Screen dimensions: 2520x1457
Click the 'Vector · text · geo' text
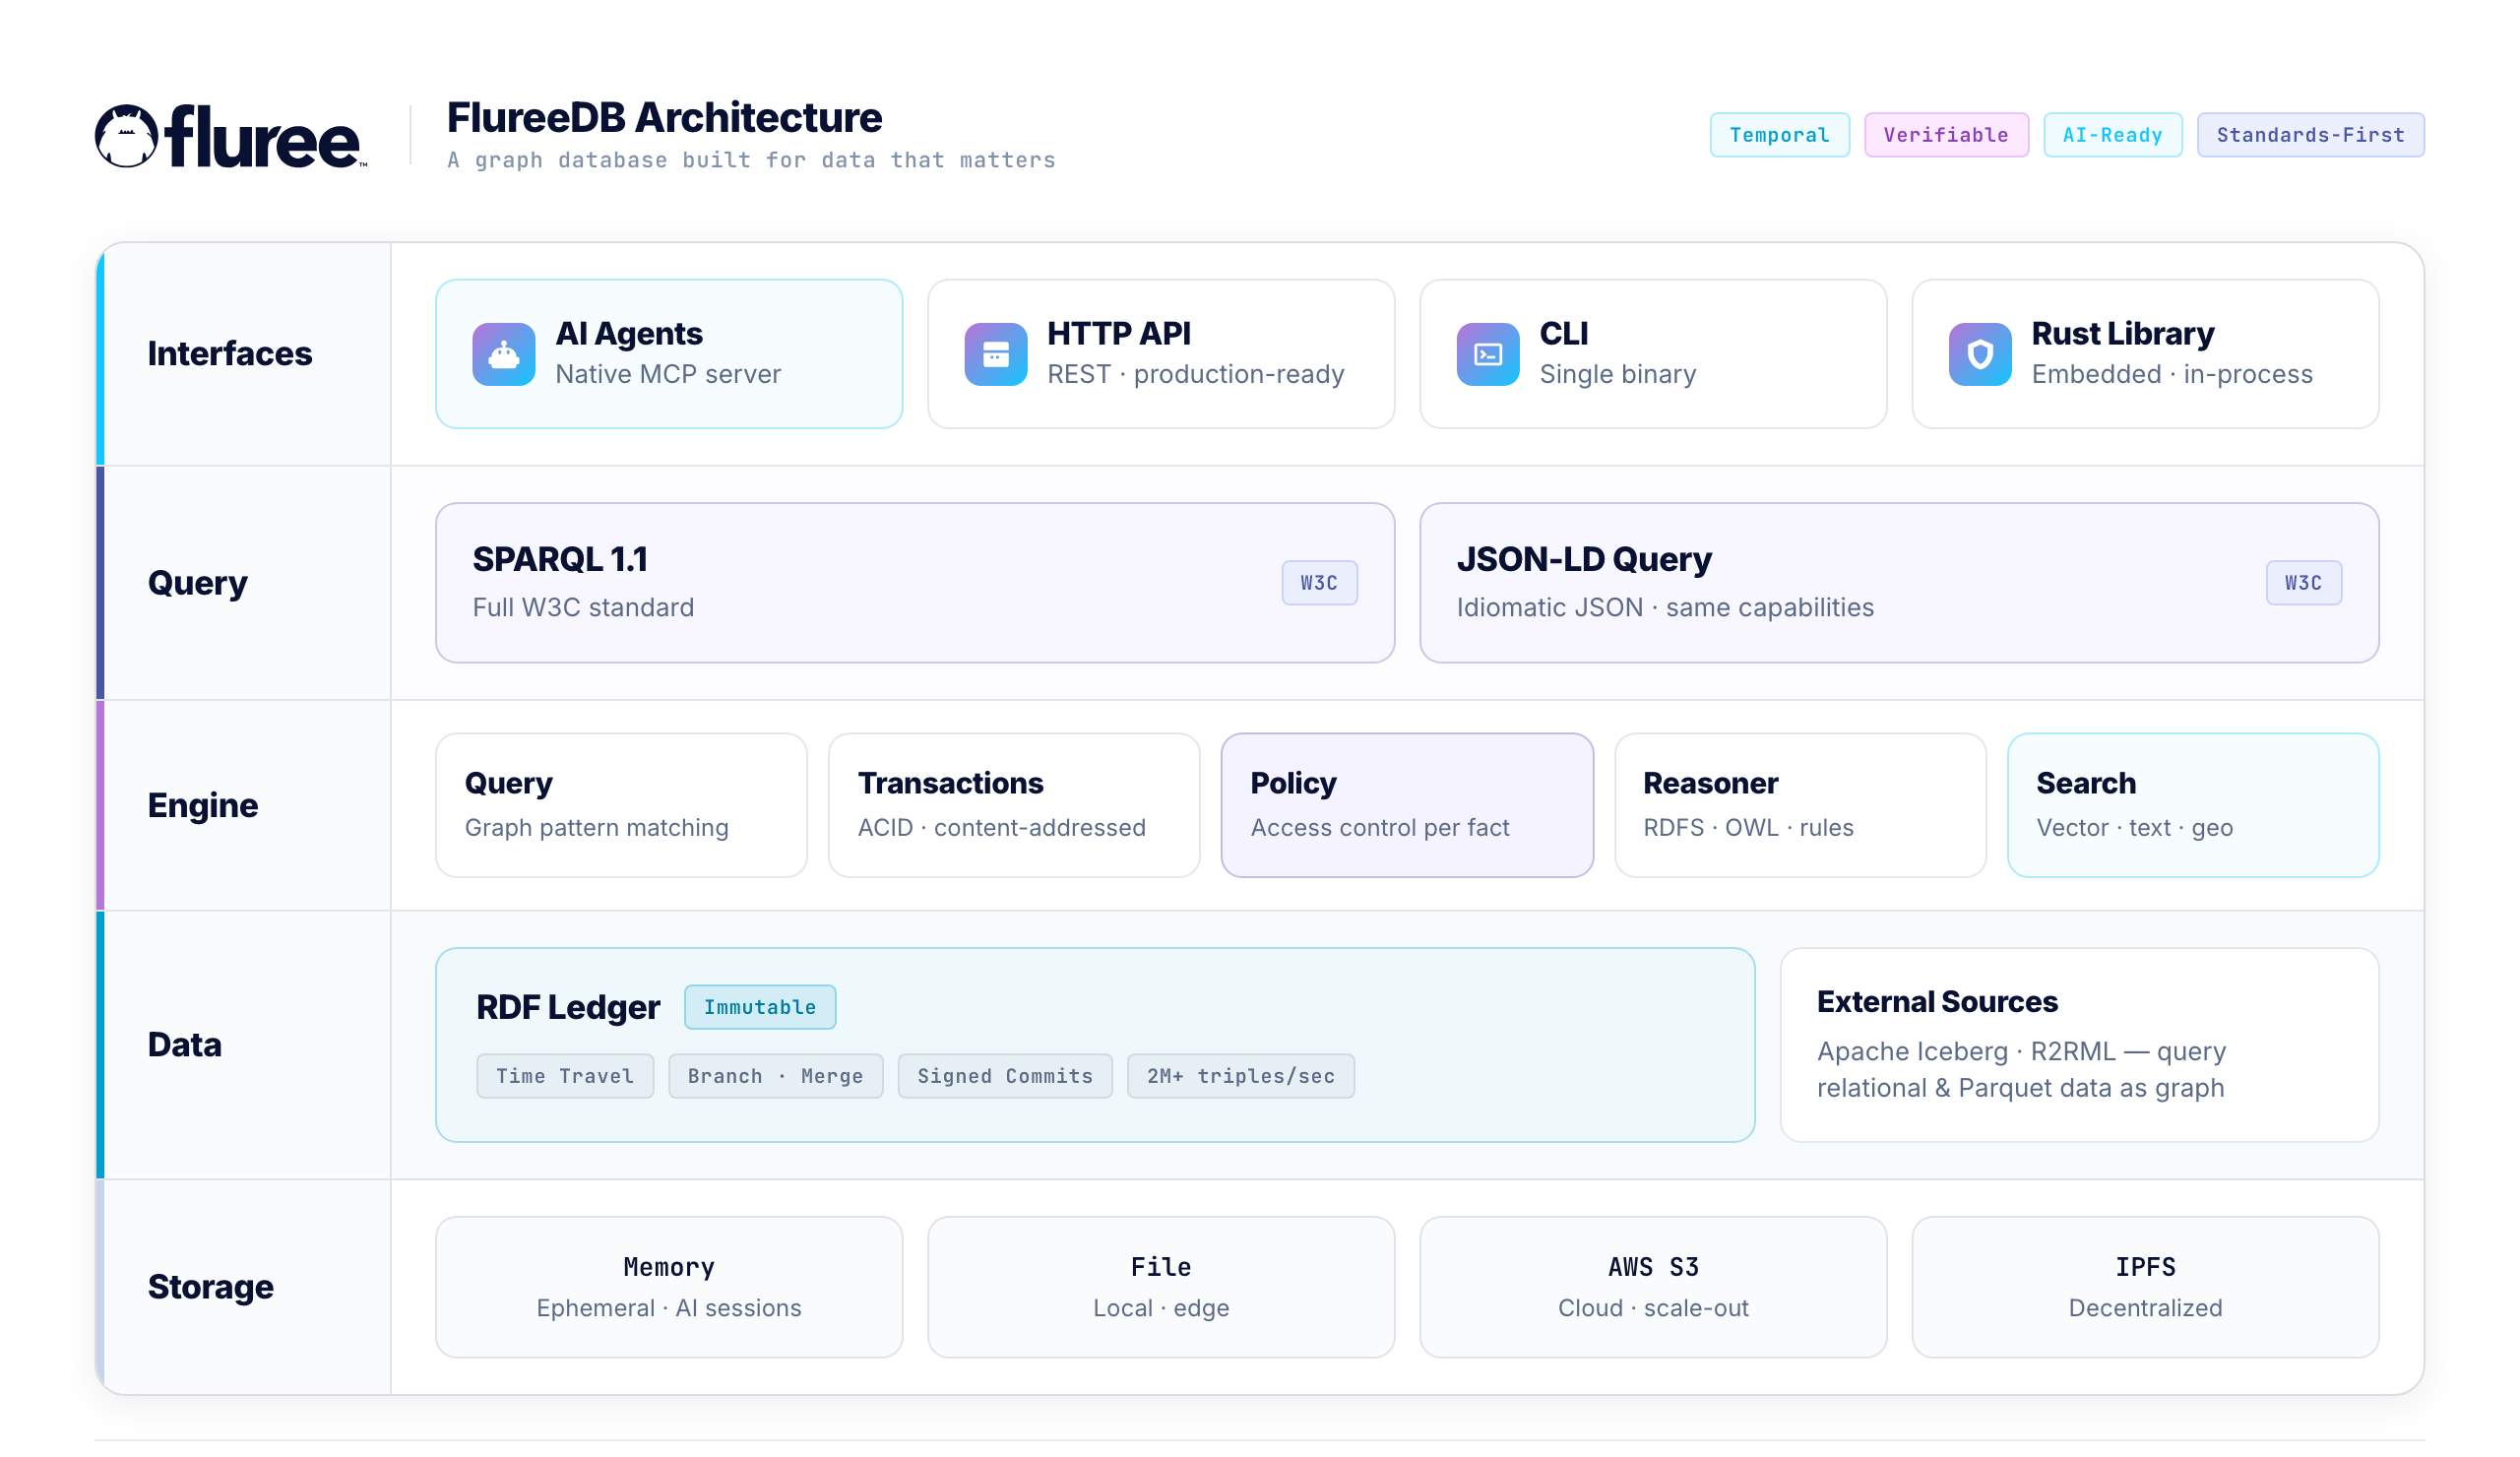click(2135, 827)
